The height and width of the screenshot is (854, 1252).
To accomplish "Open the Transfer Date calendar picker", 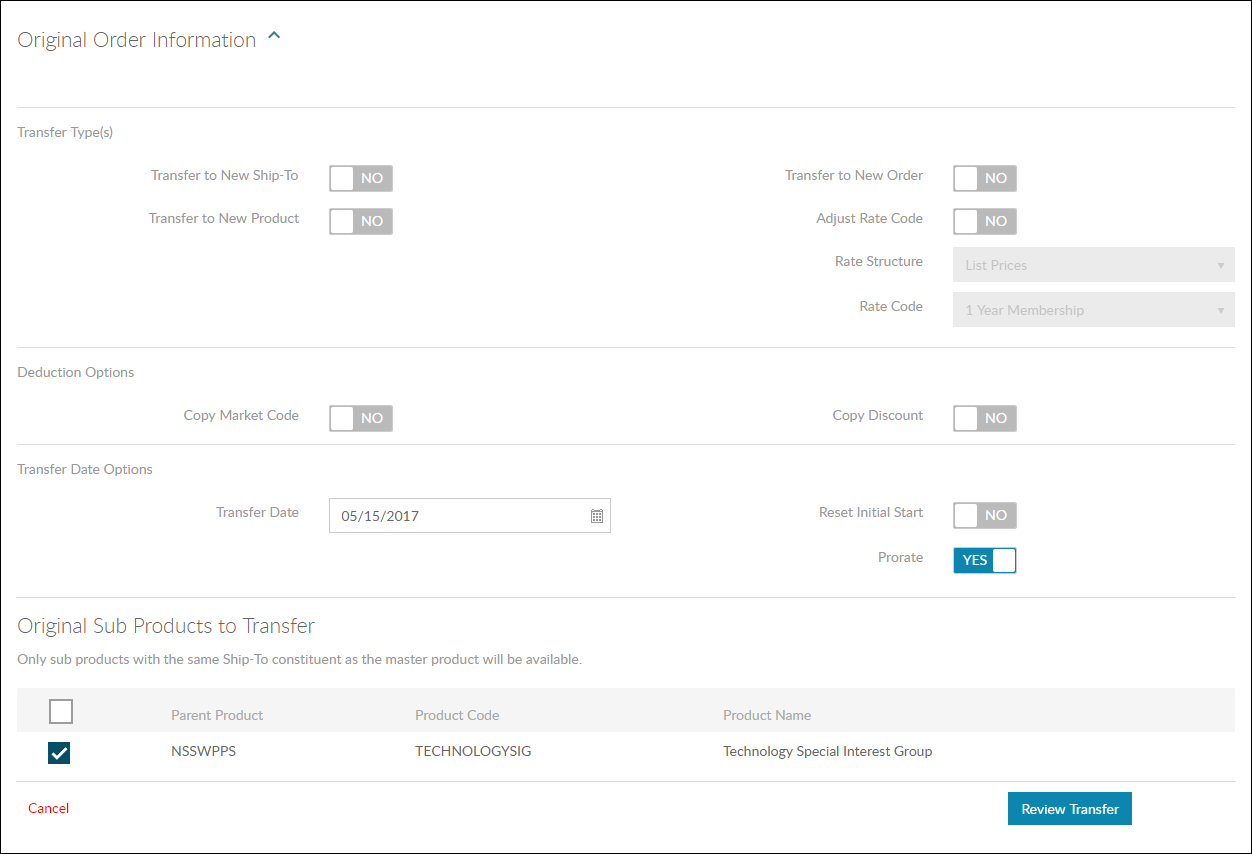I will (597, 516).
